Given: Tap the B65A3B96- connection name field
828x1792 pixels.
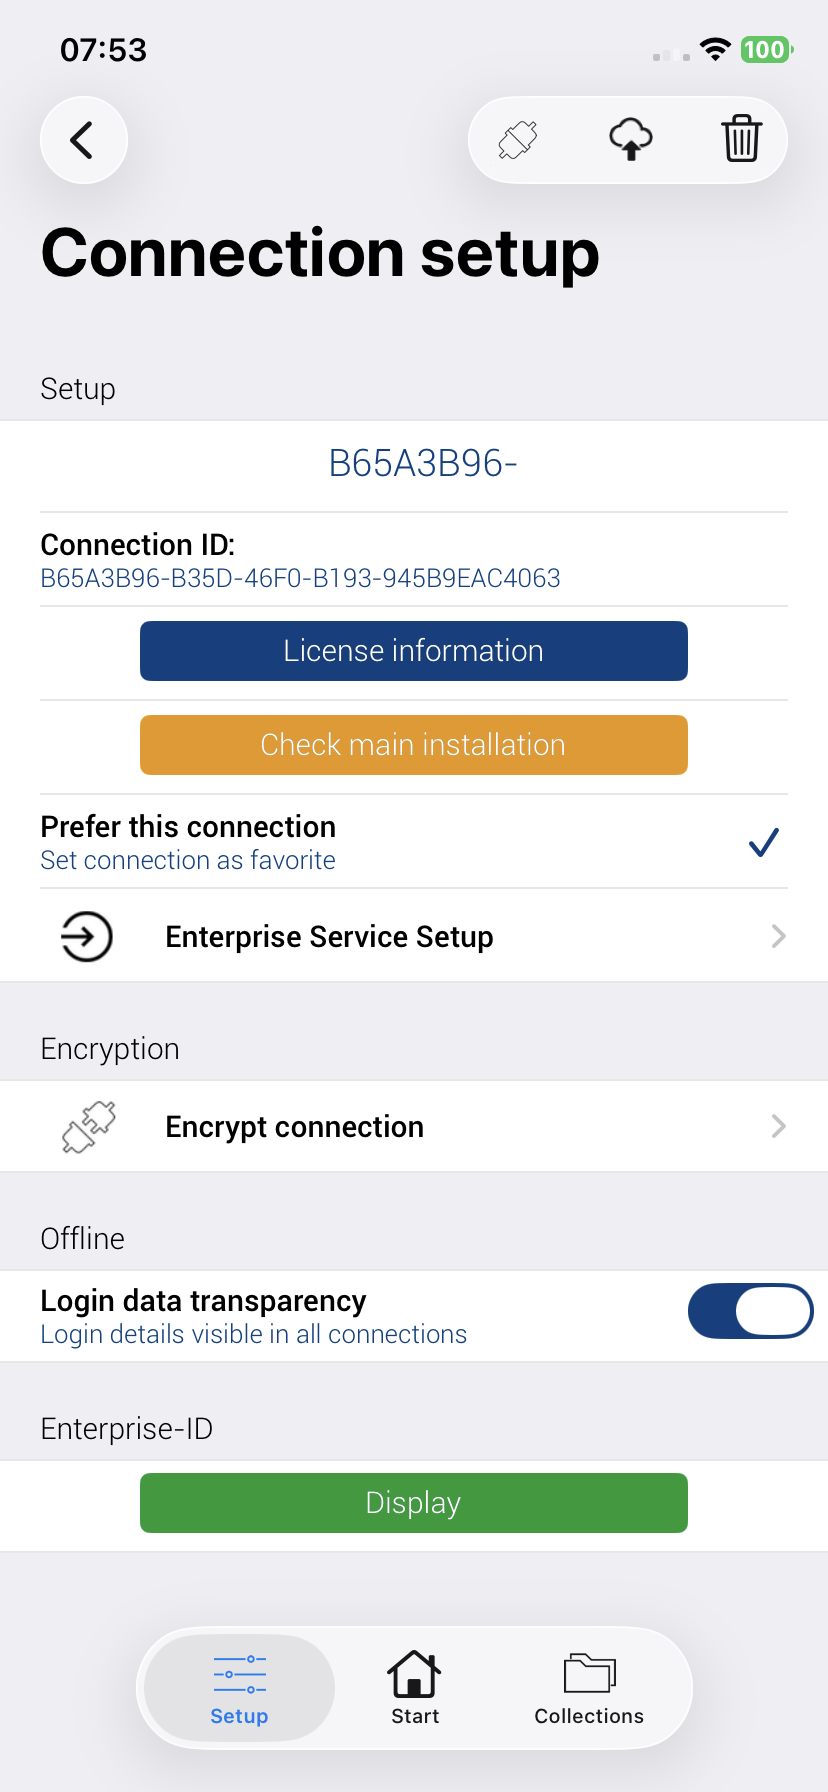Looking at the screenshot, I should coord(422,464).
